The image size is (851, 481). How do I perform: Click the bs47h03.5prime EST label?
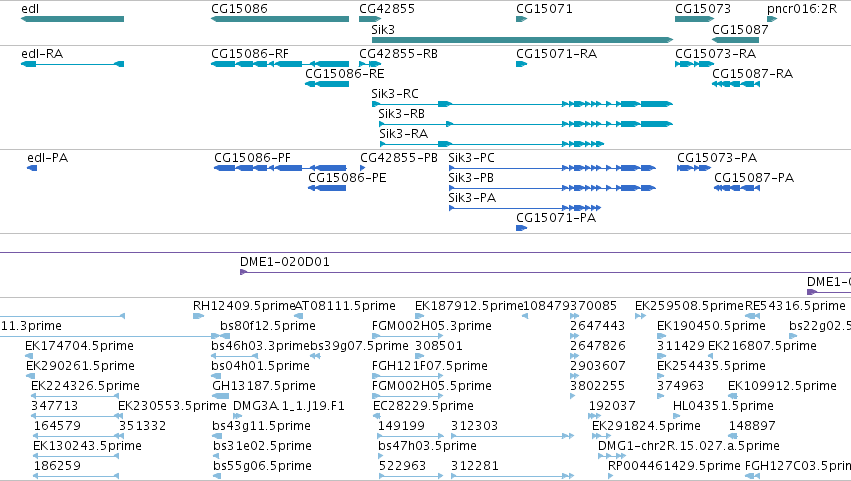tap(428, 446)
